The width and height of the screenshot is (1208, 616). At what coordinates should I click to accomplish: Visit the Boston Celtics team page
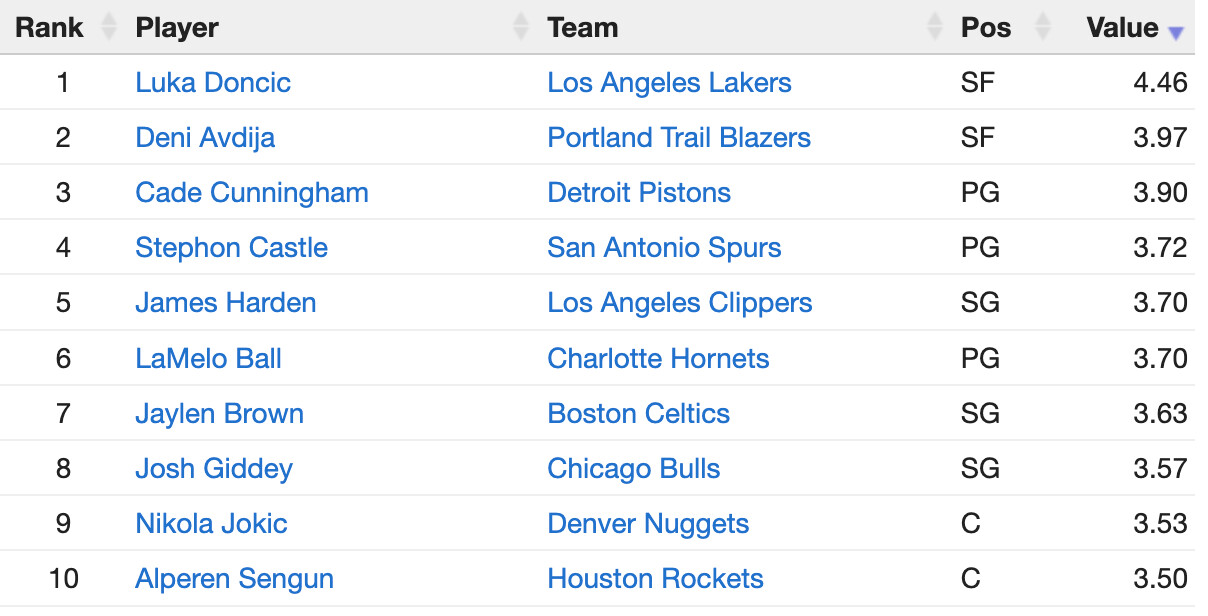(638, 413)
